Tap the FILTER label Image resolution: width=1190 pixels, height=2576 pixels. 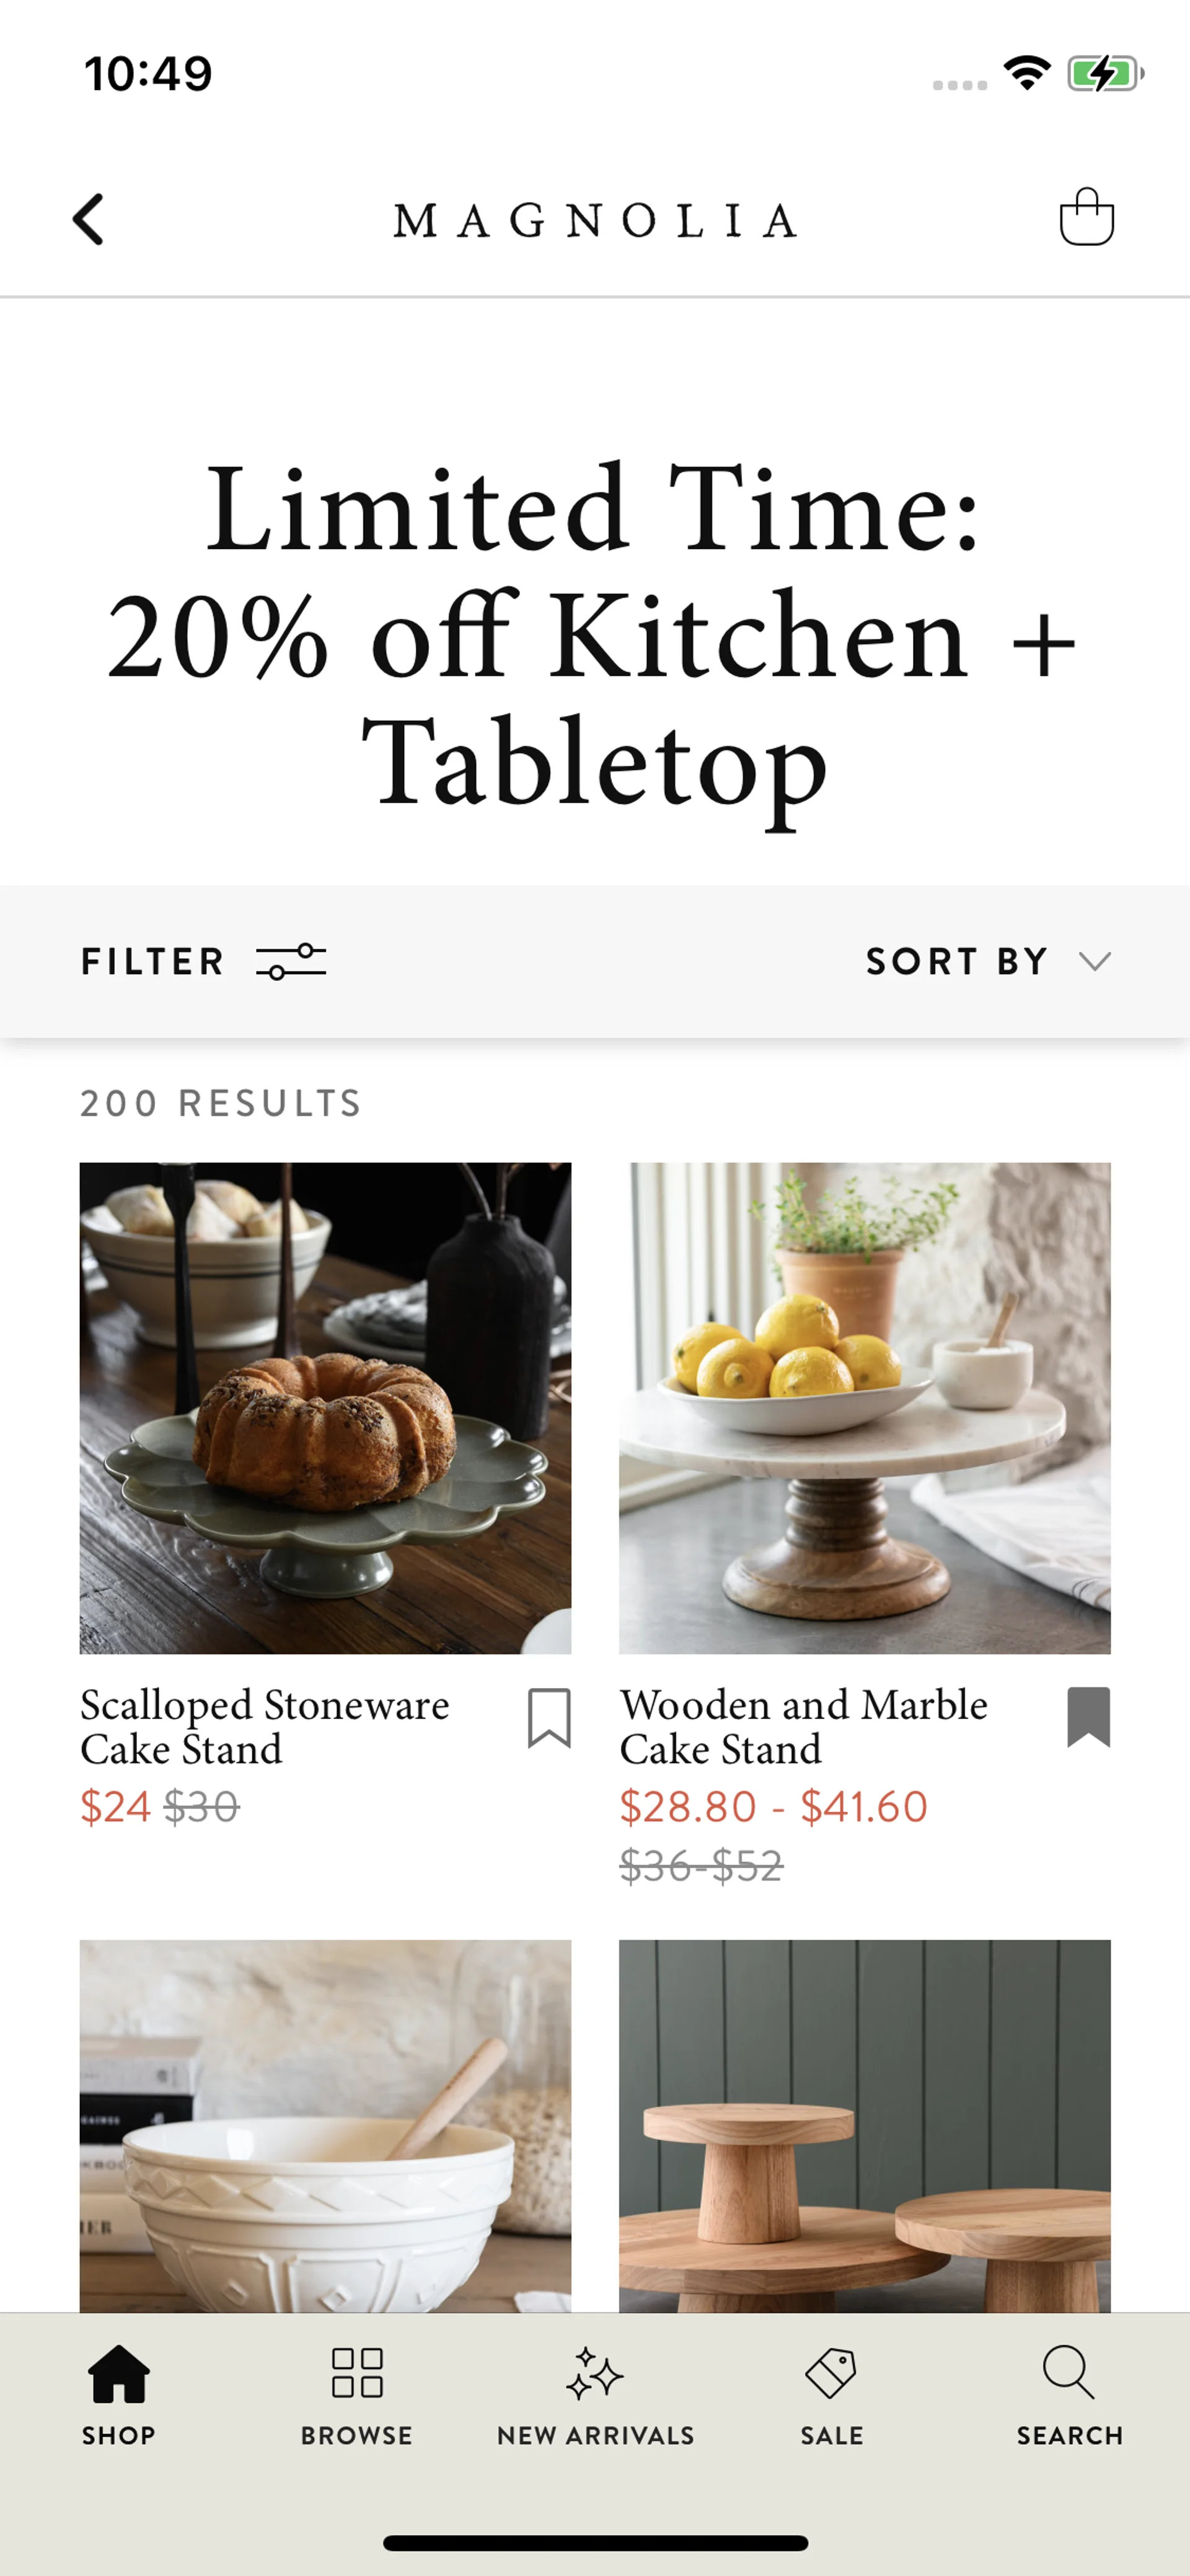coord(152,961)
